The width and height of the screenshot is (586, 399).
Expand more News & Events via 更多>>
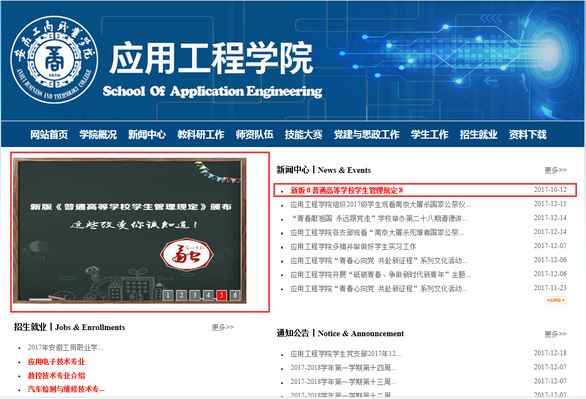tap(555, 170)
